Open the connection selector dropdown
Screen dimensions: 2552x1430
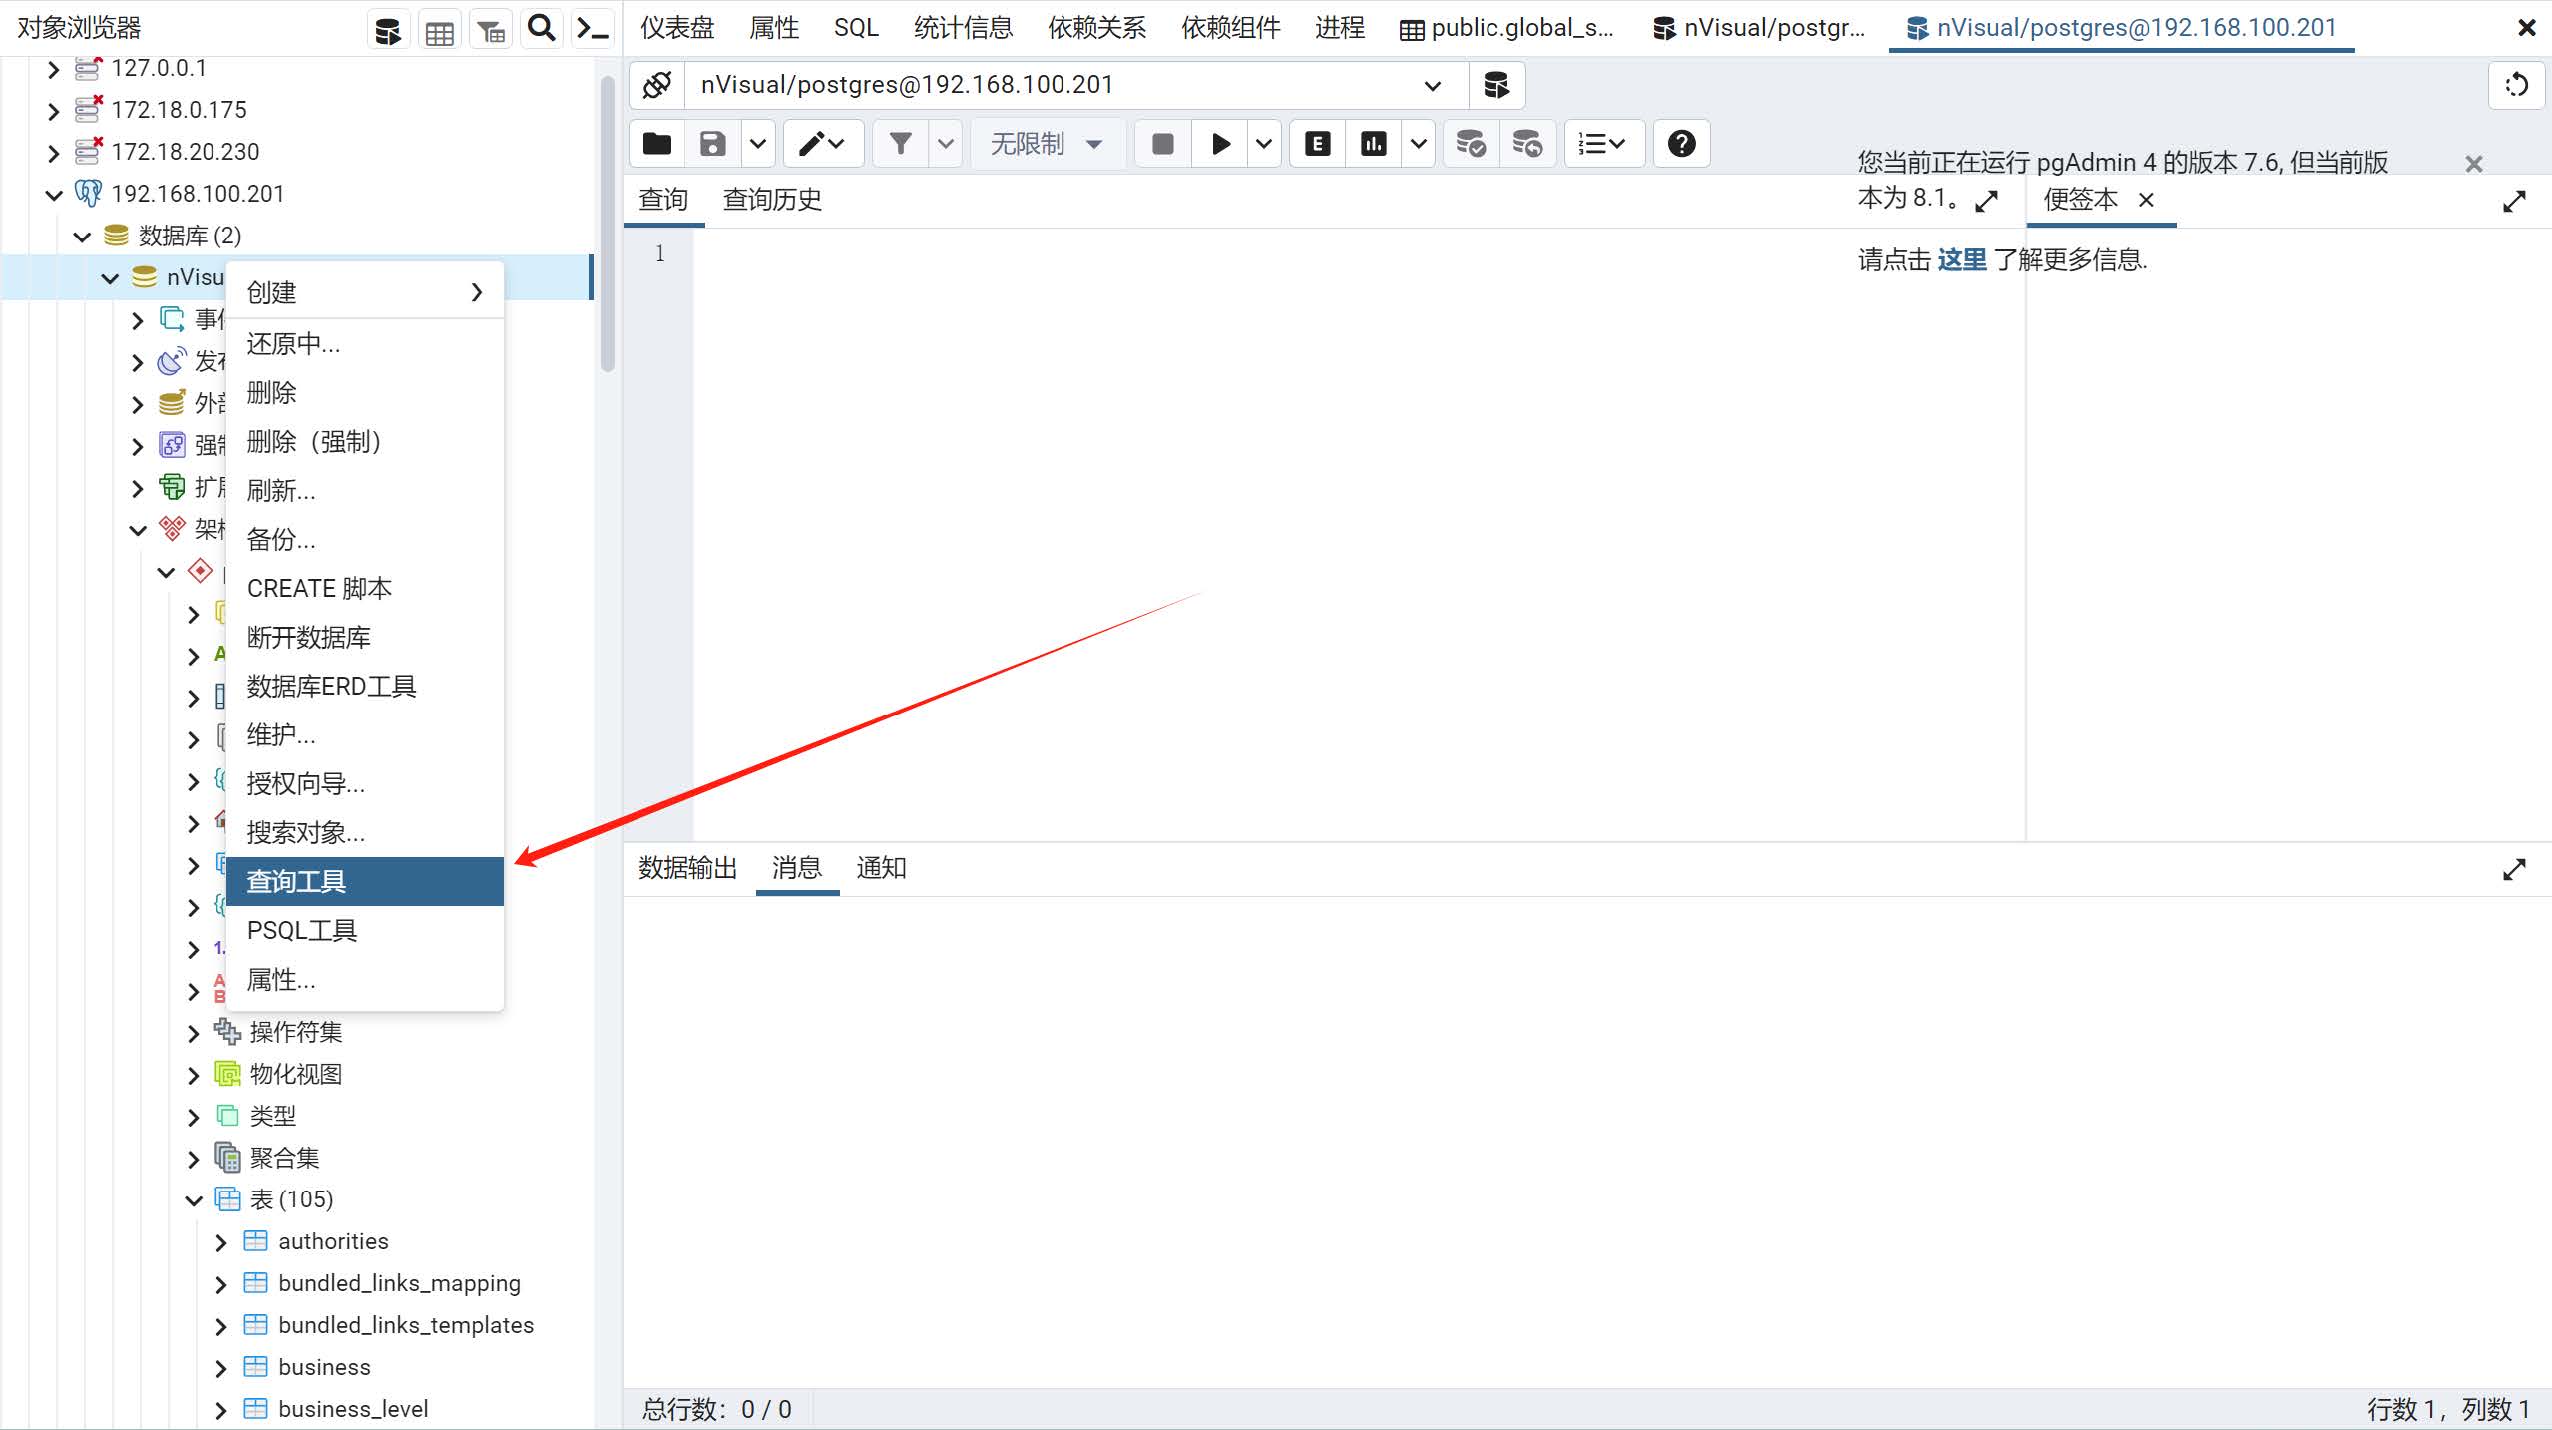coord(1432,85)
